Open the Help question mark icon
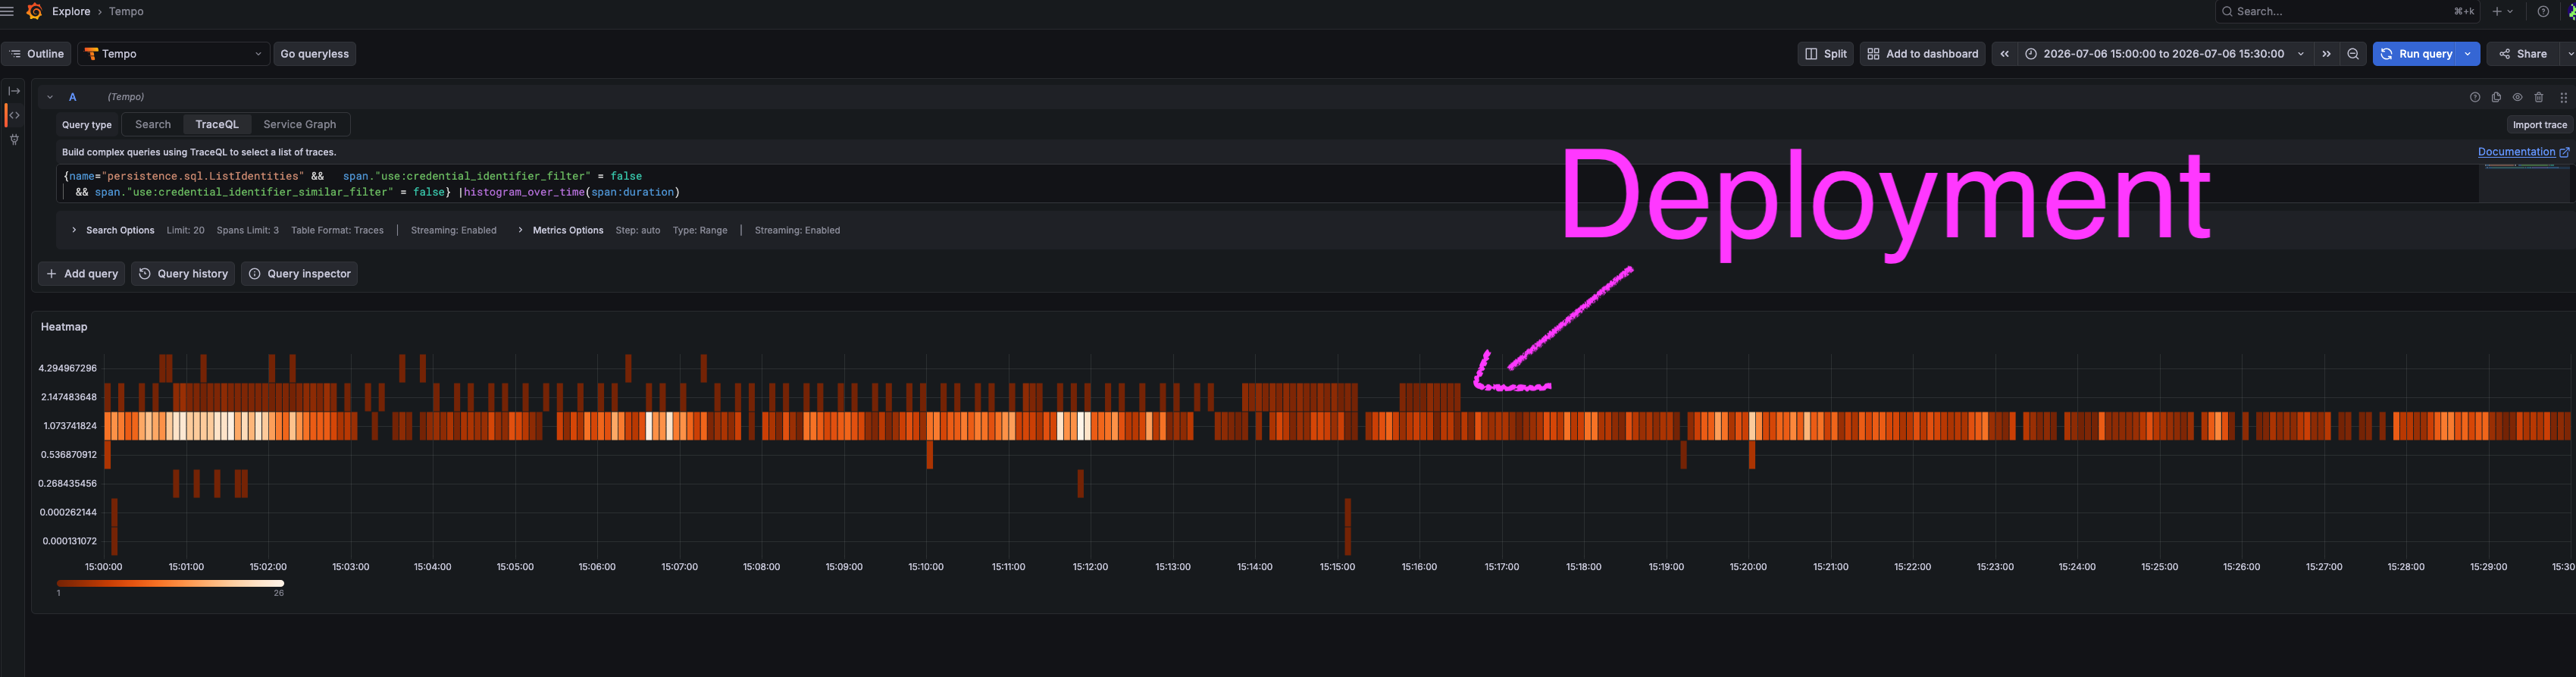 (x=2543, y=11)
